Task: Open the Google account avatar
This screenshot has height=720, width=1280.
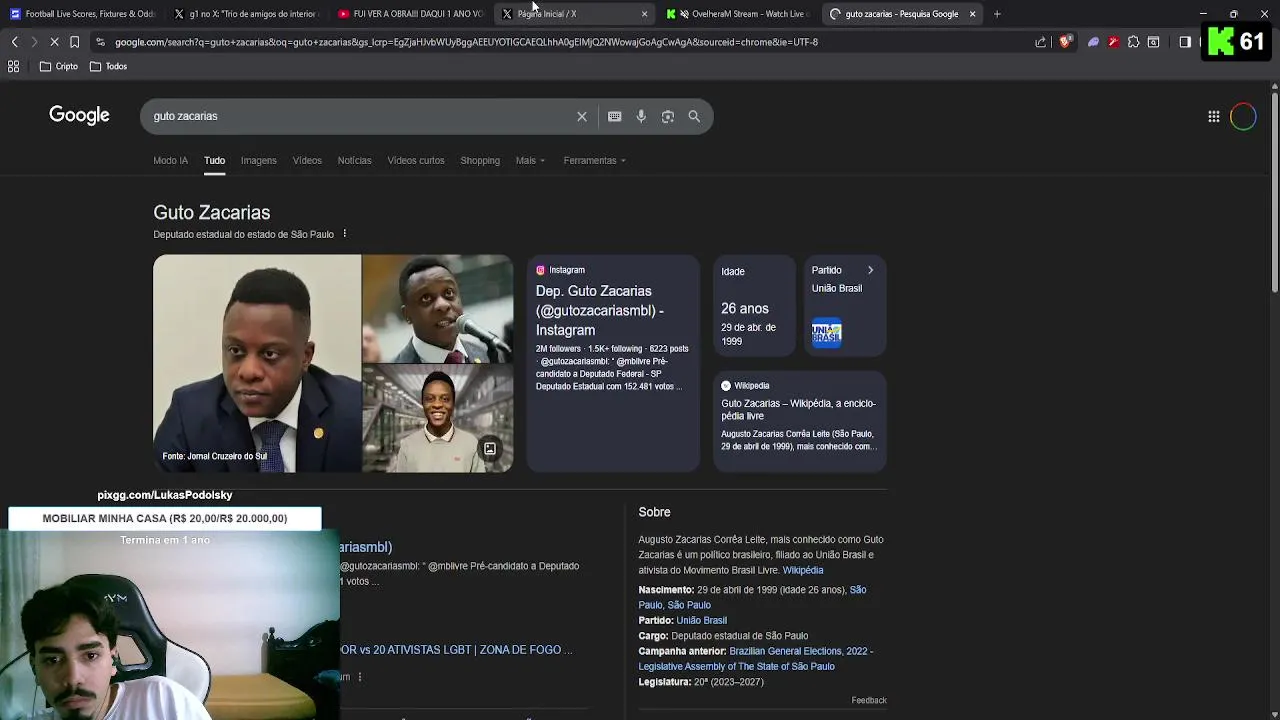Action: (1243, 116)
